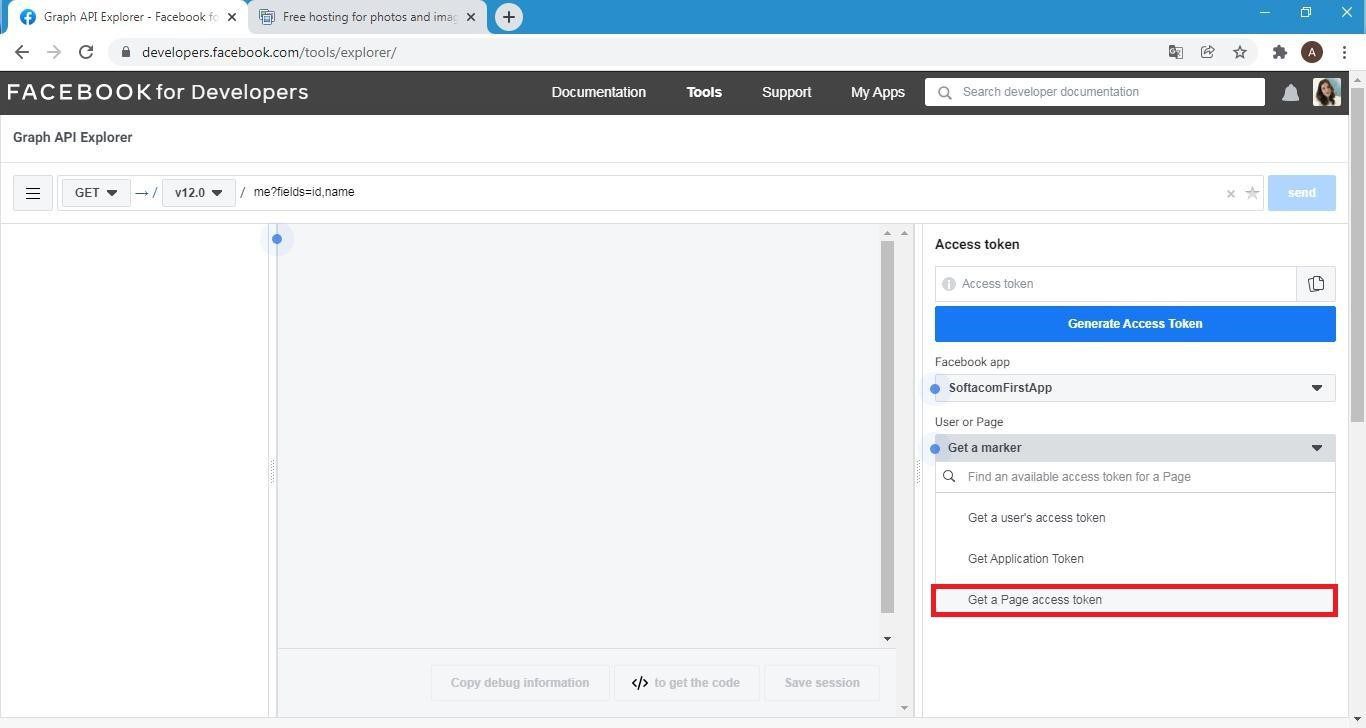Click the query field with me?fields=id,name
The height and width of the screenshot is (728, 1366).
coord(736,193)
